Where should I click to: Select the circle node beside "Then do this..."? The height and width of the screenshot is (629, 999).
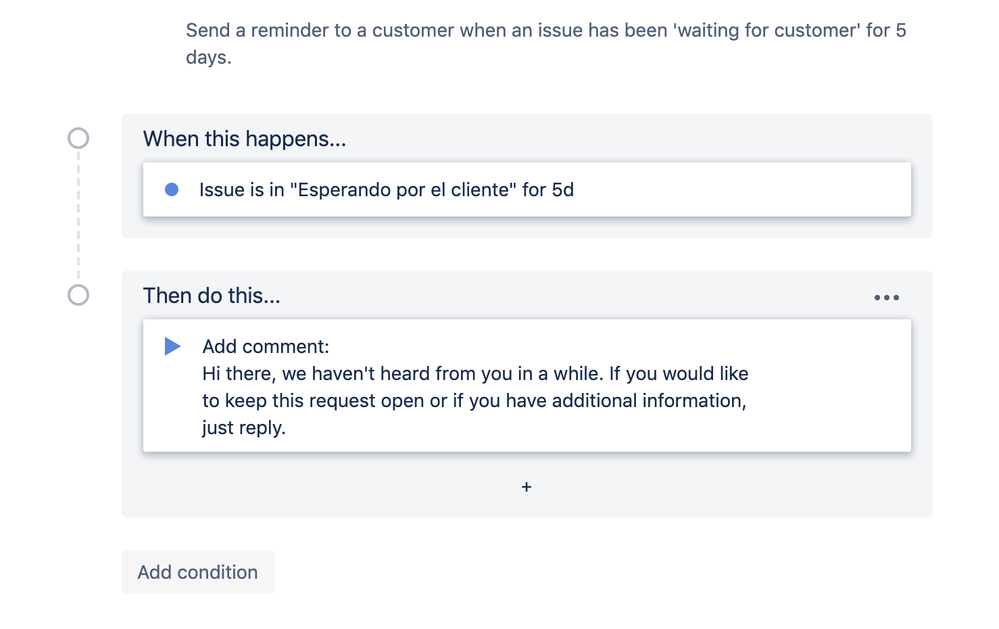78,295
